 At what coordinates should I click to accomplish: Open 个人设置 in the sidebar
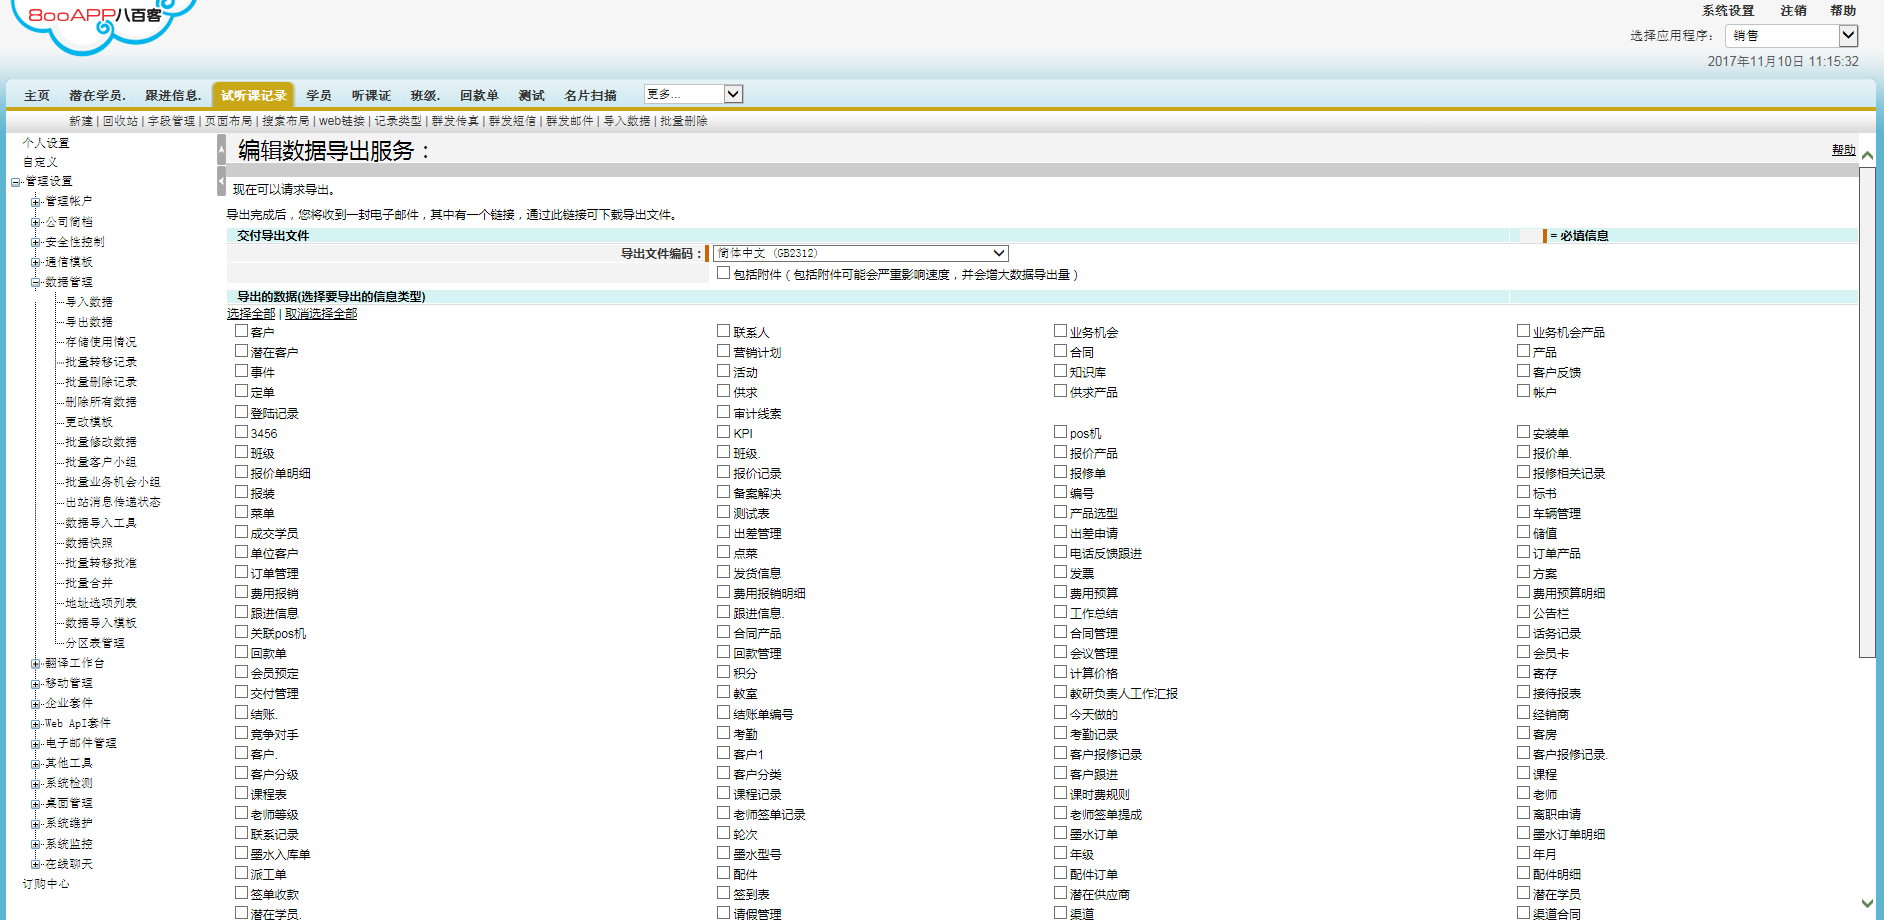tap(46, 143)
